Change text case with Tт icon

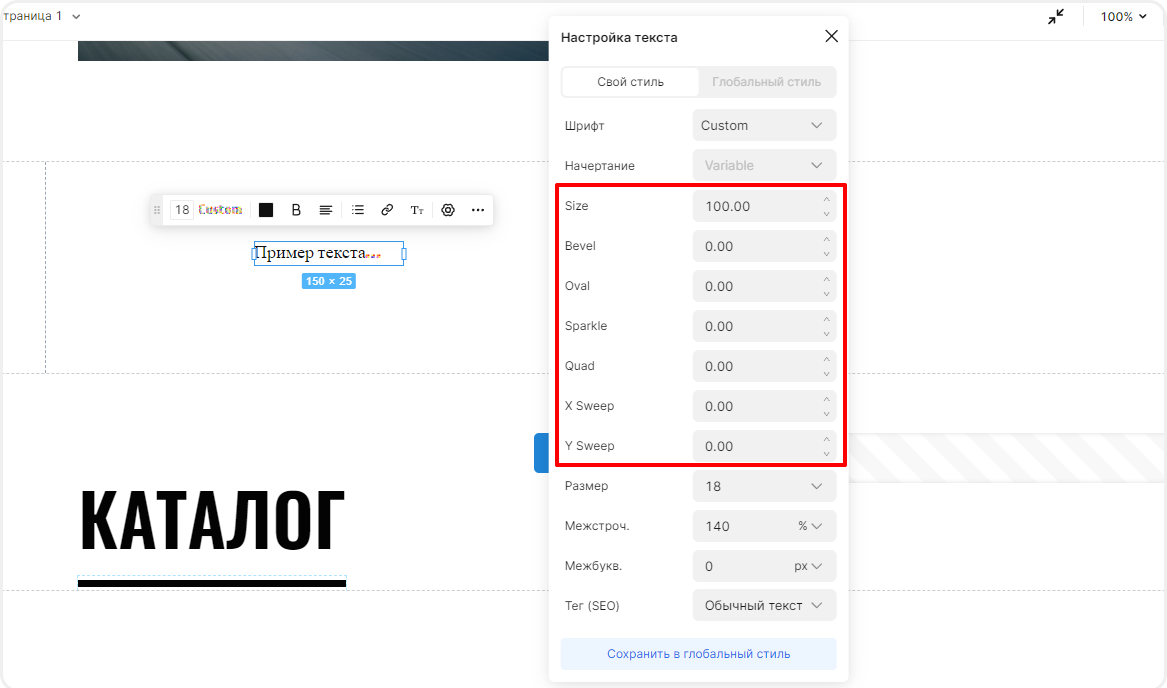tap(417, 210)
